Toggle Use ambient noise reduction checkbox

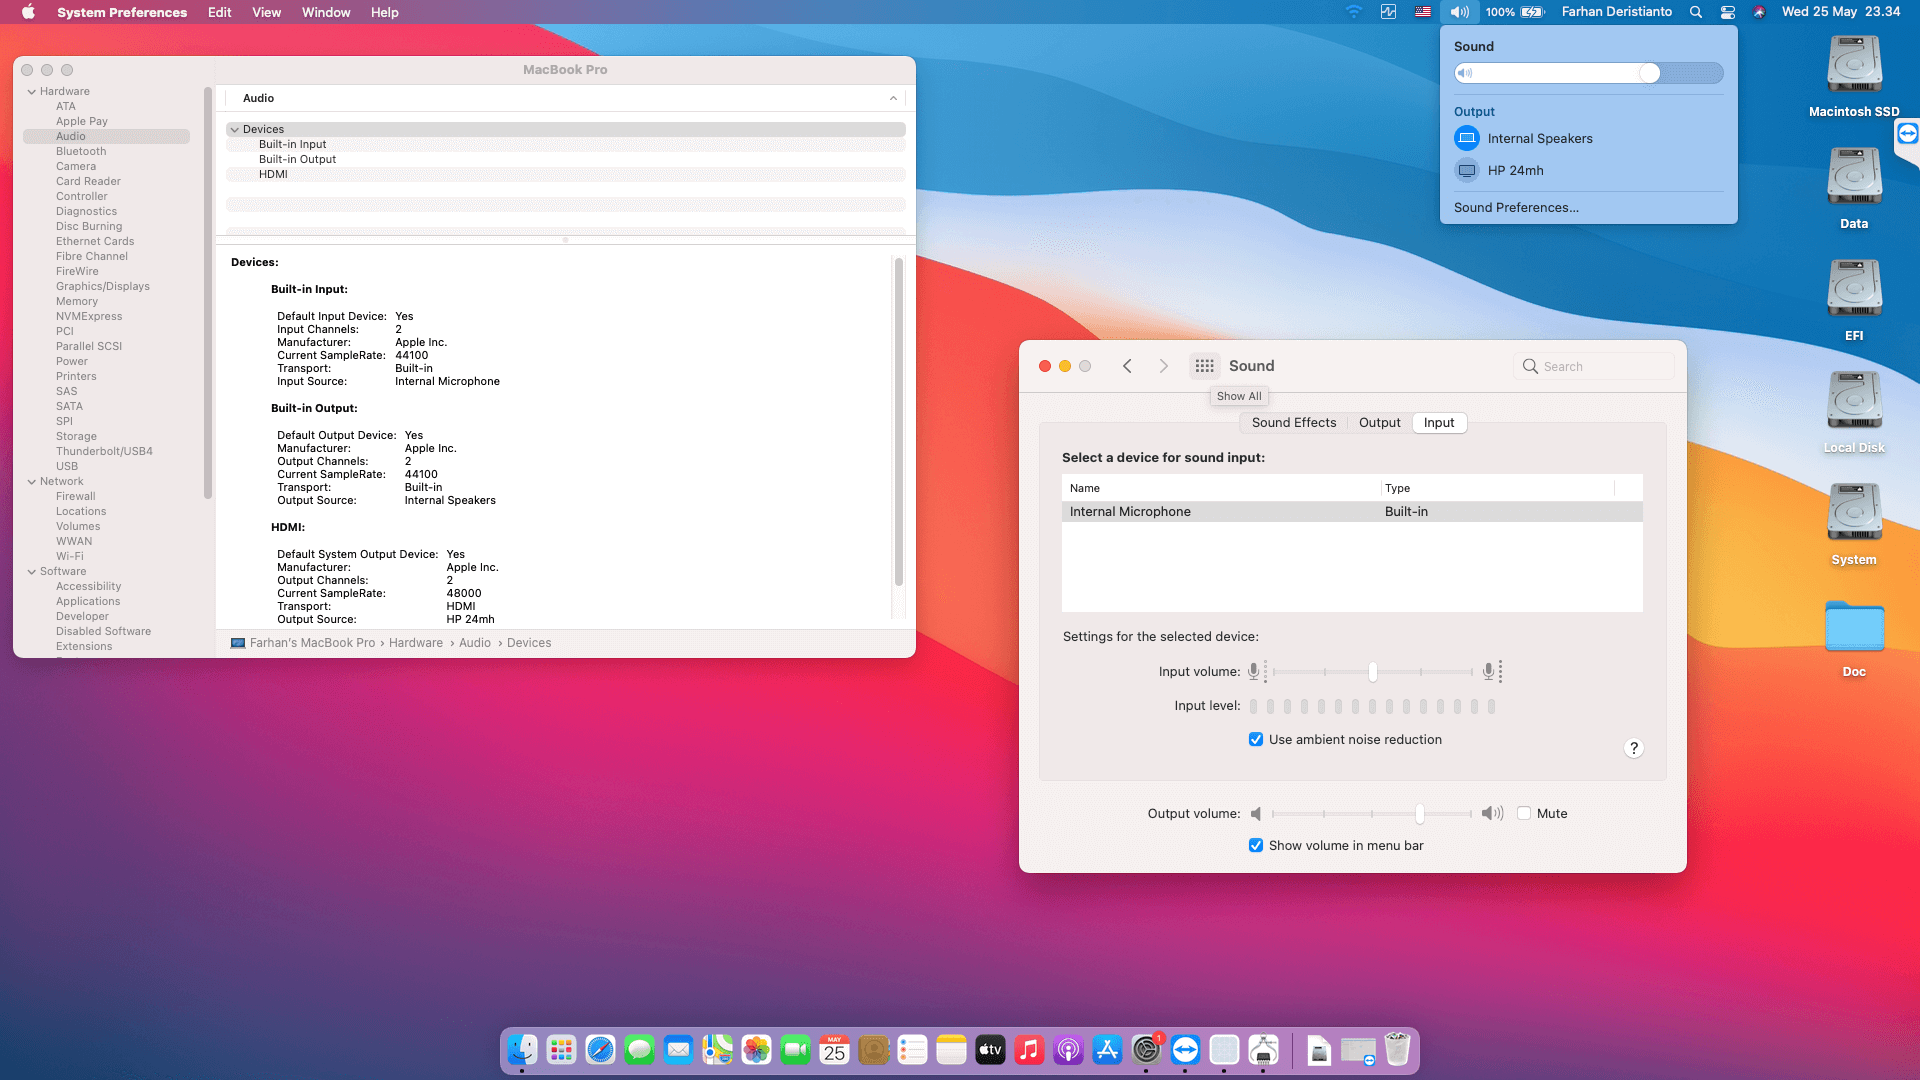click(x=1256, y=740)
